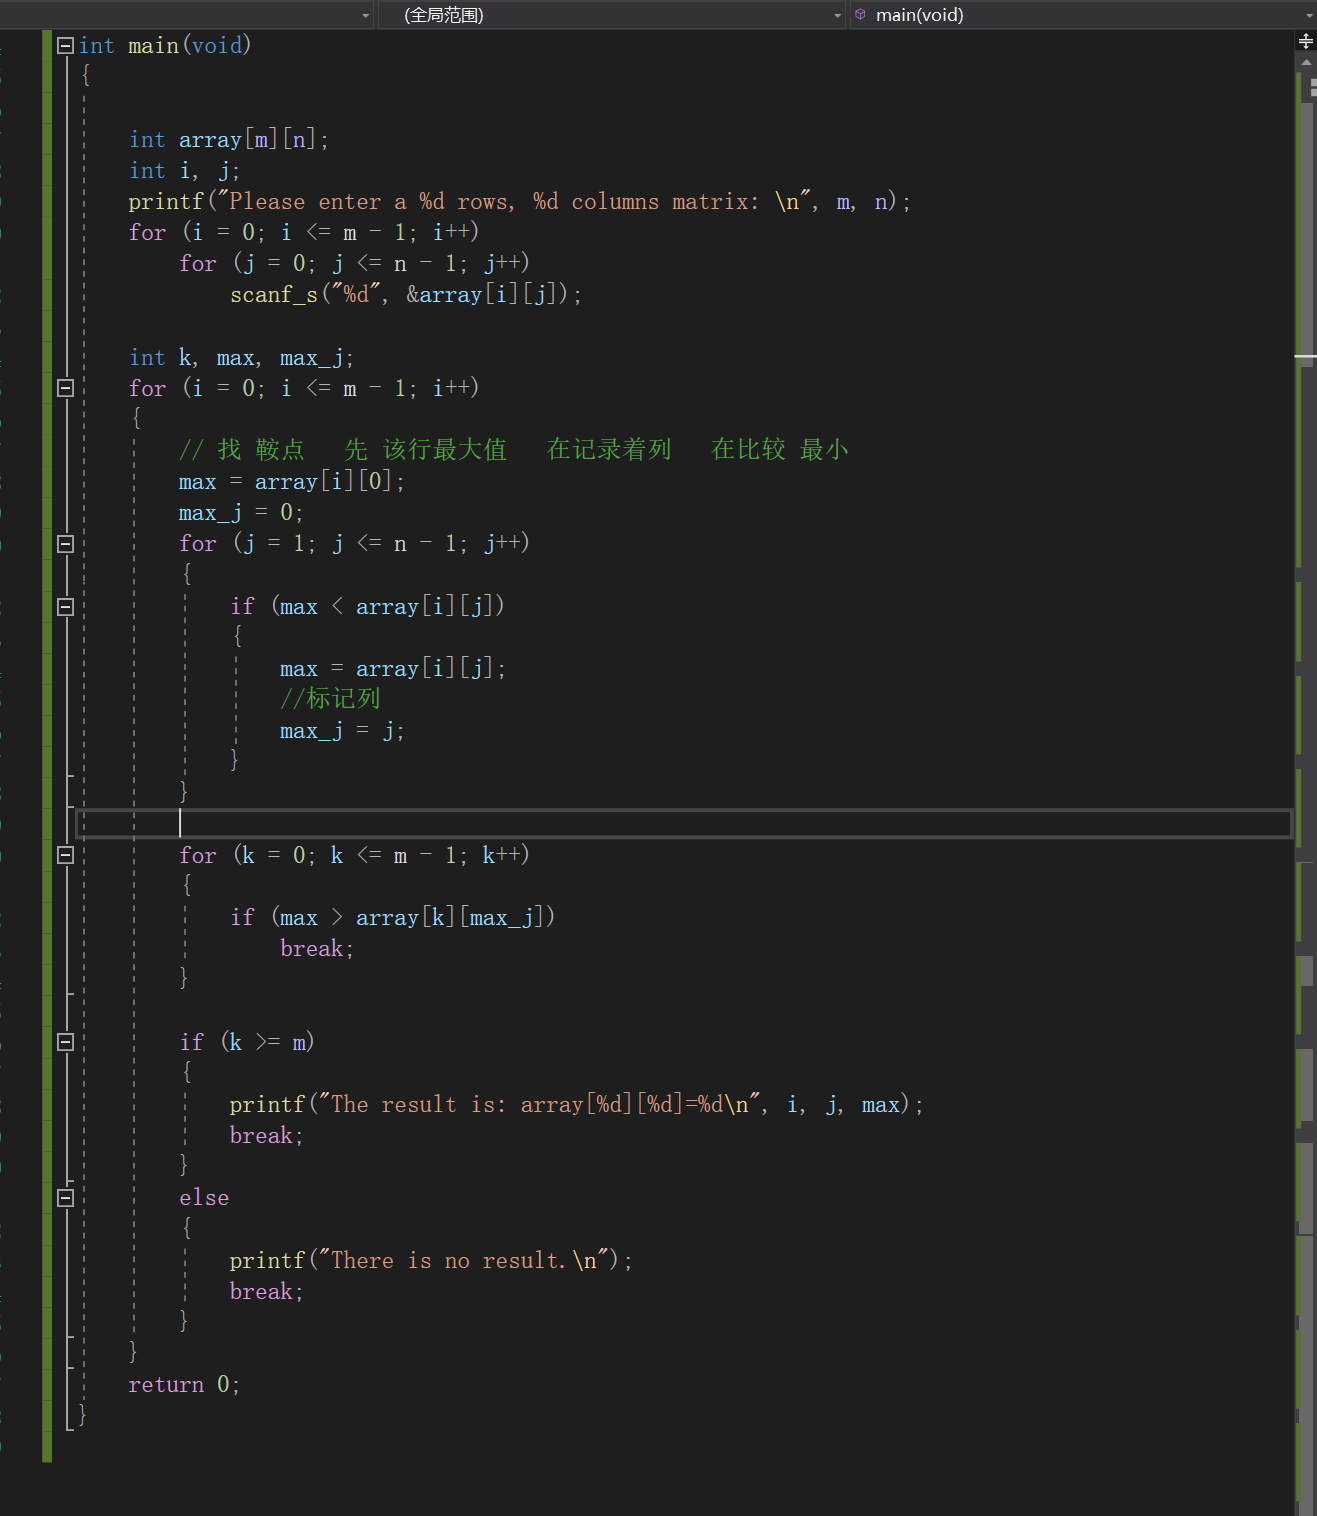Collapse the int main(void) function block
The height and width of the screenshot is (1516, 1317).
[66, 45]
